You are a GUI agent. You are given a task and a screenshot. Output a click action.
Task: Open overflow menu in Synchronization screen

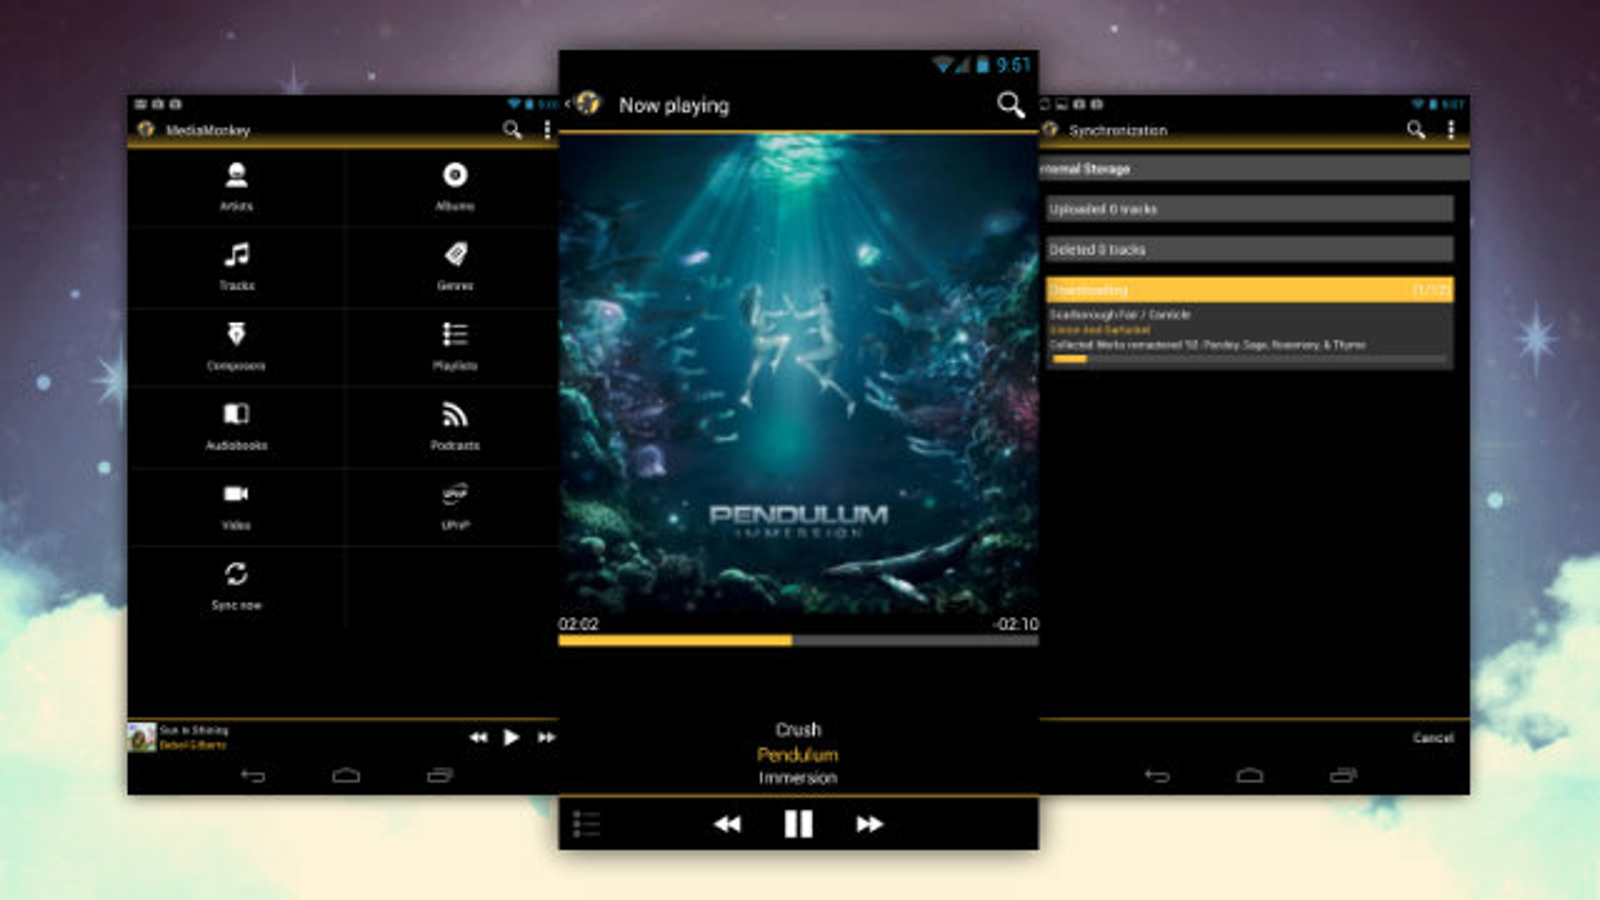point(1451,130)
